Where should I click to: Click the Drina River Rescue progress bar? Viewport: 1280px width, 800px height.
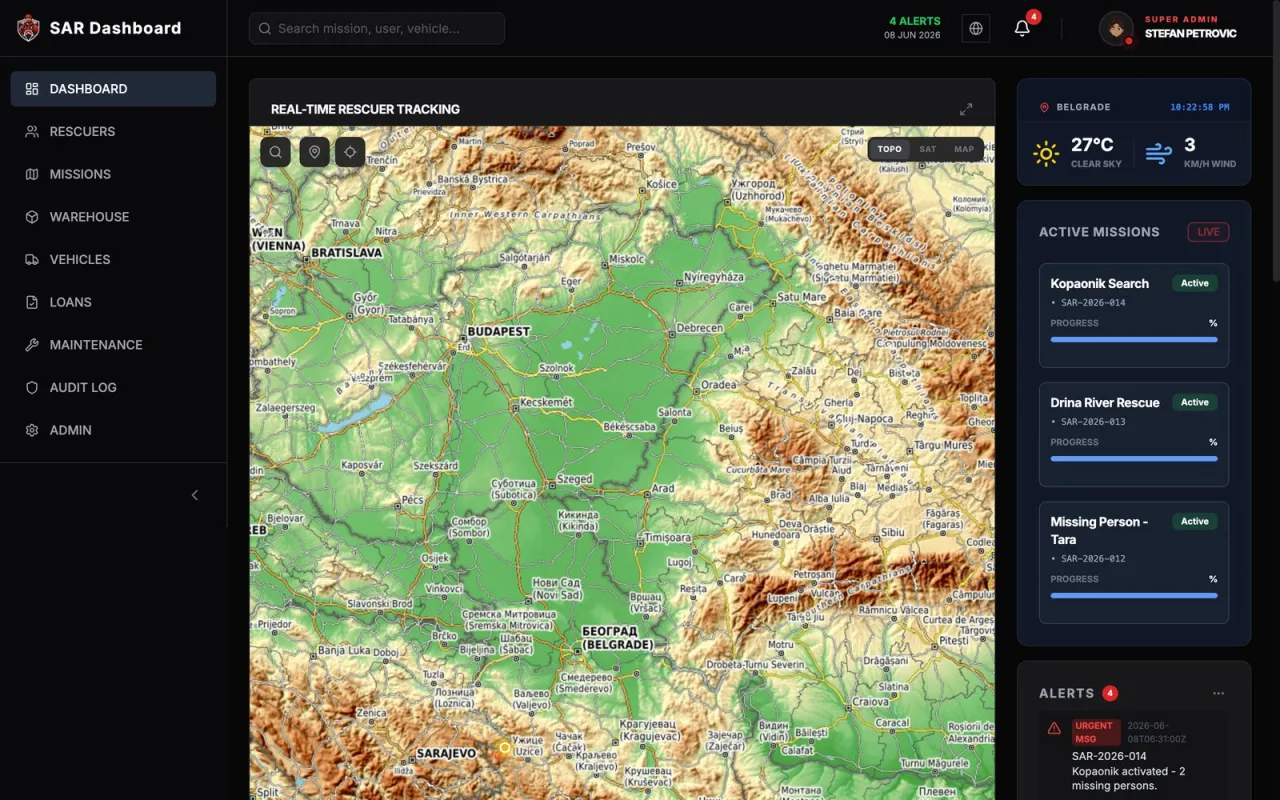1134,459
